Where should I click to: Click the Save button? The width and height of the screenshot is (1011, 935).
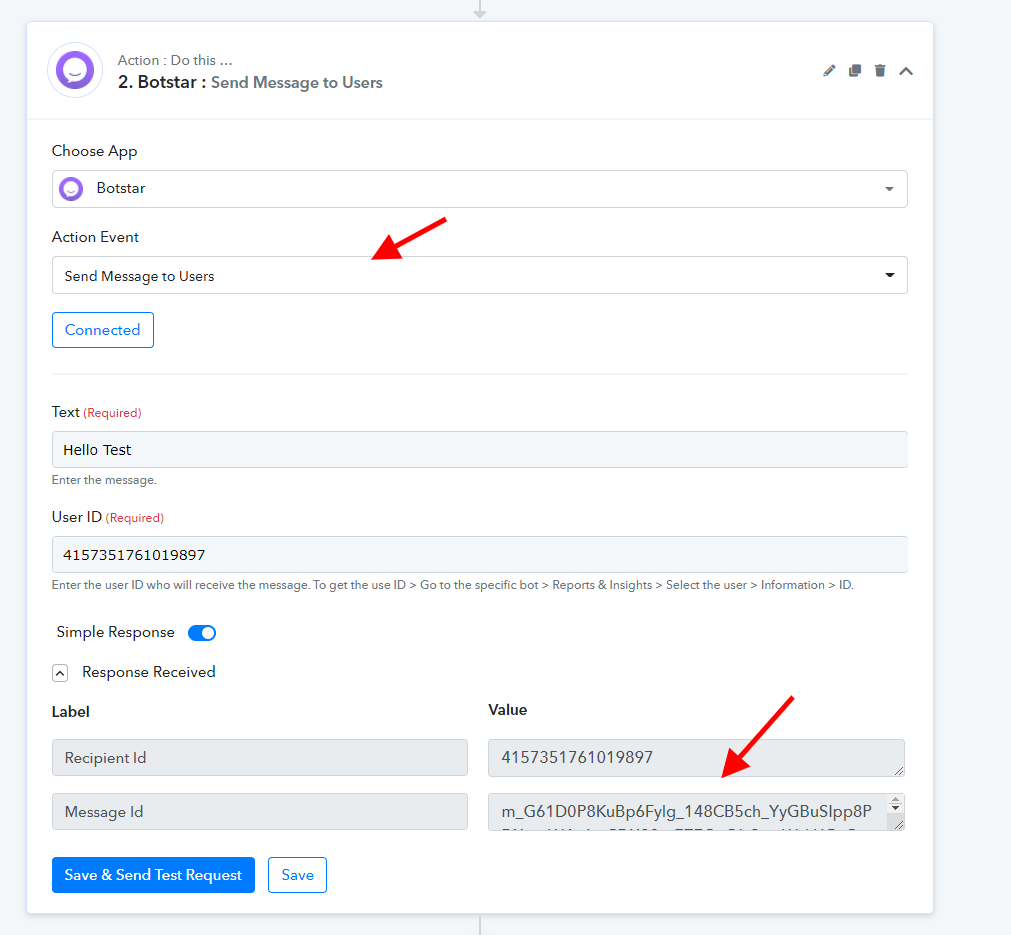[x=297, y=875]
